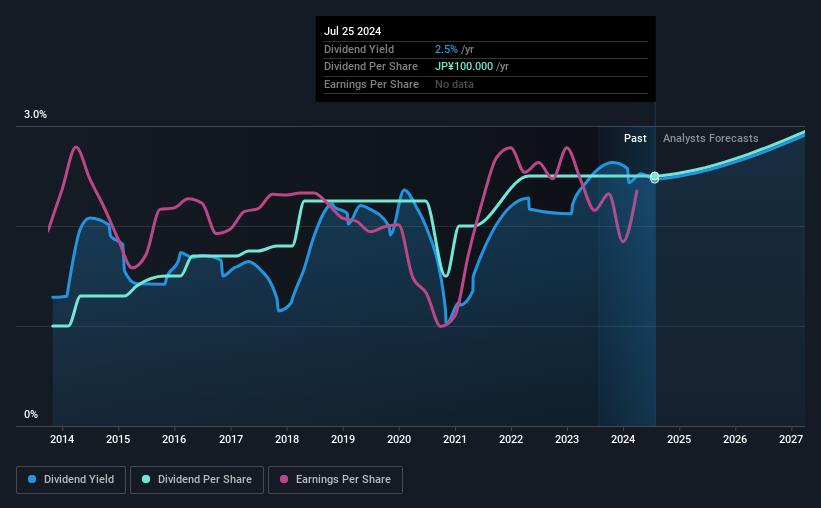Click the 2026 x-axis year label
Image resolution: width=821 pixels, height=508 pixels.
(735, 439)
